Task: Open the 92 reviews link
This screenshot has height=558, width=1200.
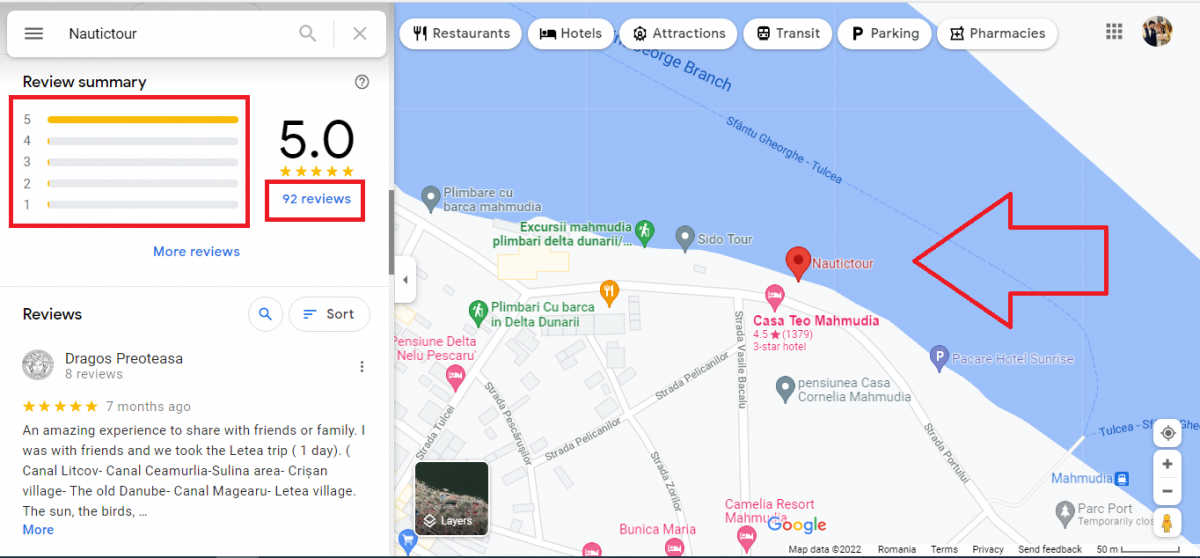Action: tap(316, 199)
